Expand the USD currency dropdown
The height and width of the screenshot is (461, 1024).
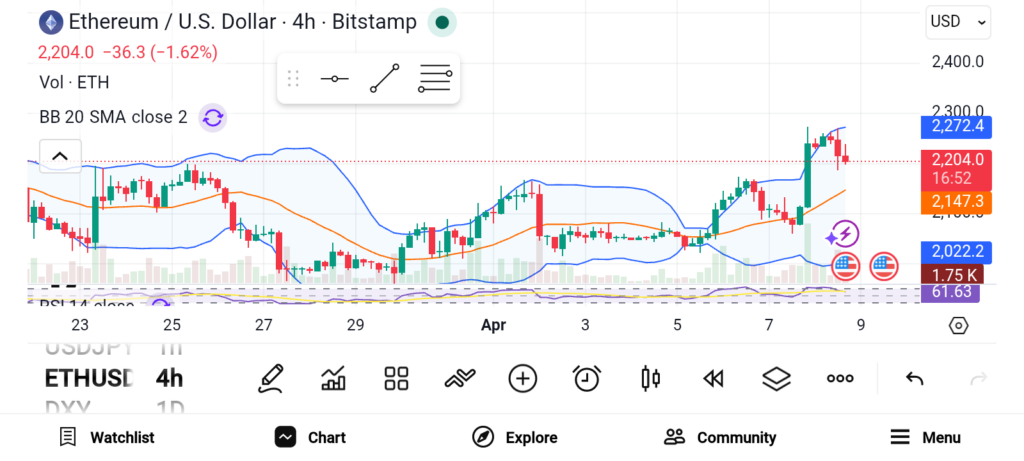tap(958, 21)
